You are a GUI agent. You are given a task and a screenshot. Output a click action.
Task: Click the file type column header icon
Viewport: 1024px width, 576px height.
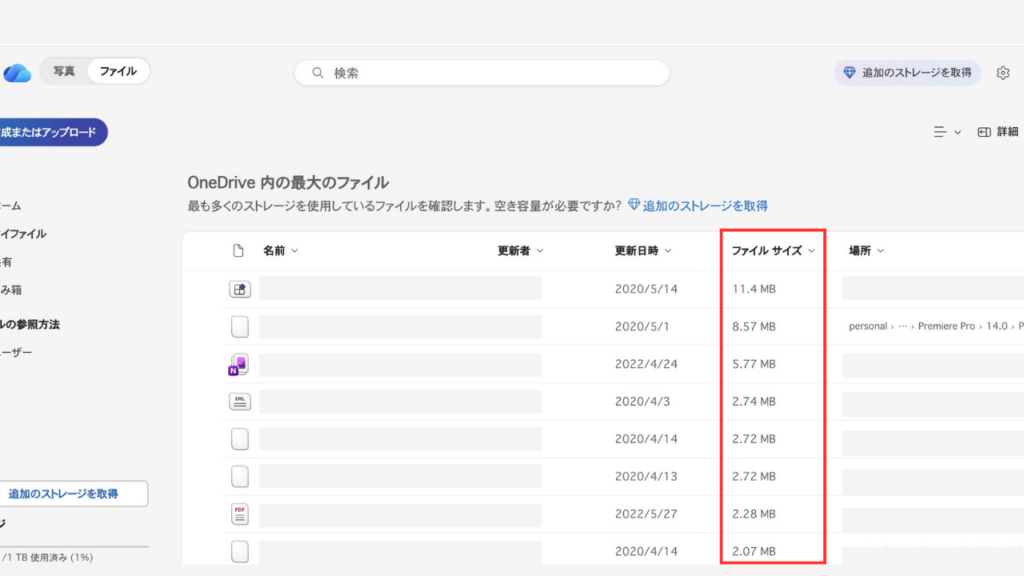pyautogui.click(x=238, y=251)
